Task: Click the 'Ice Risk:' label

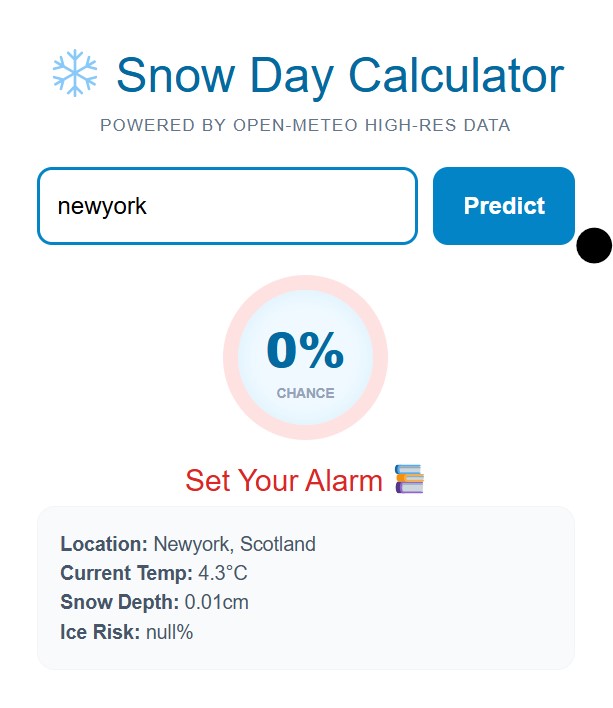Action: [100, 631]
